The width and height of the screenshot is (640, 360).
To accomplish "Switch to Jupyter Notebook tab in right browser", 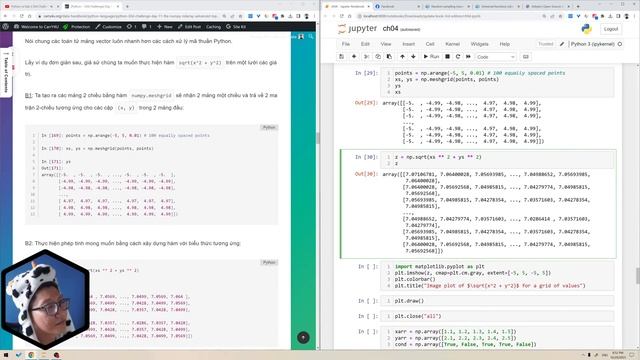I will tap(347, 7).
